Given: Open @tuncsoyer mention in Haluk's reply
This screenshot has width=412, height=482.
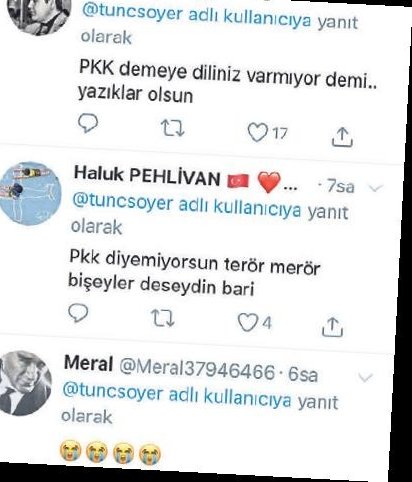Looking at the screenshot, I should pos(123,202).
